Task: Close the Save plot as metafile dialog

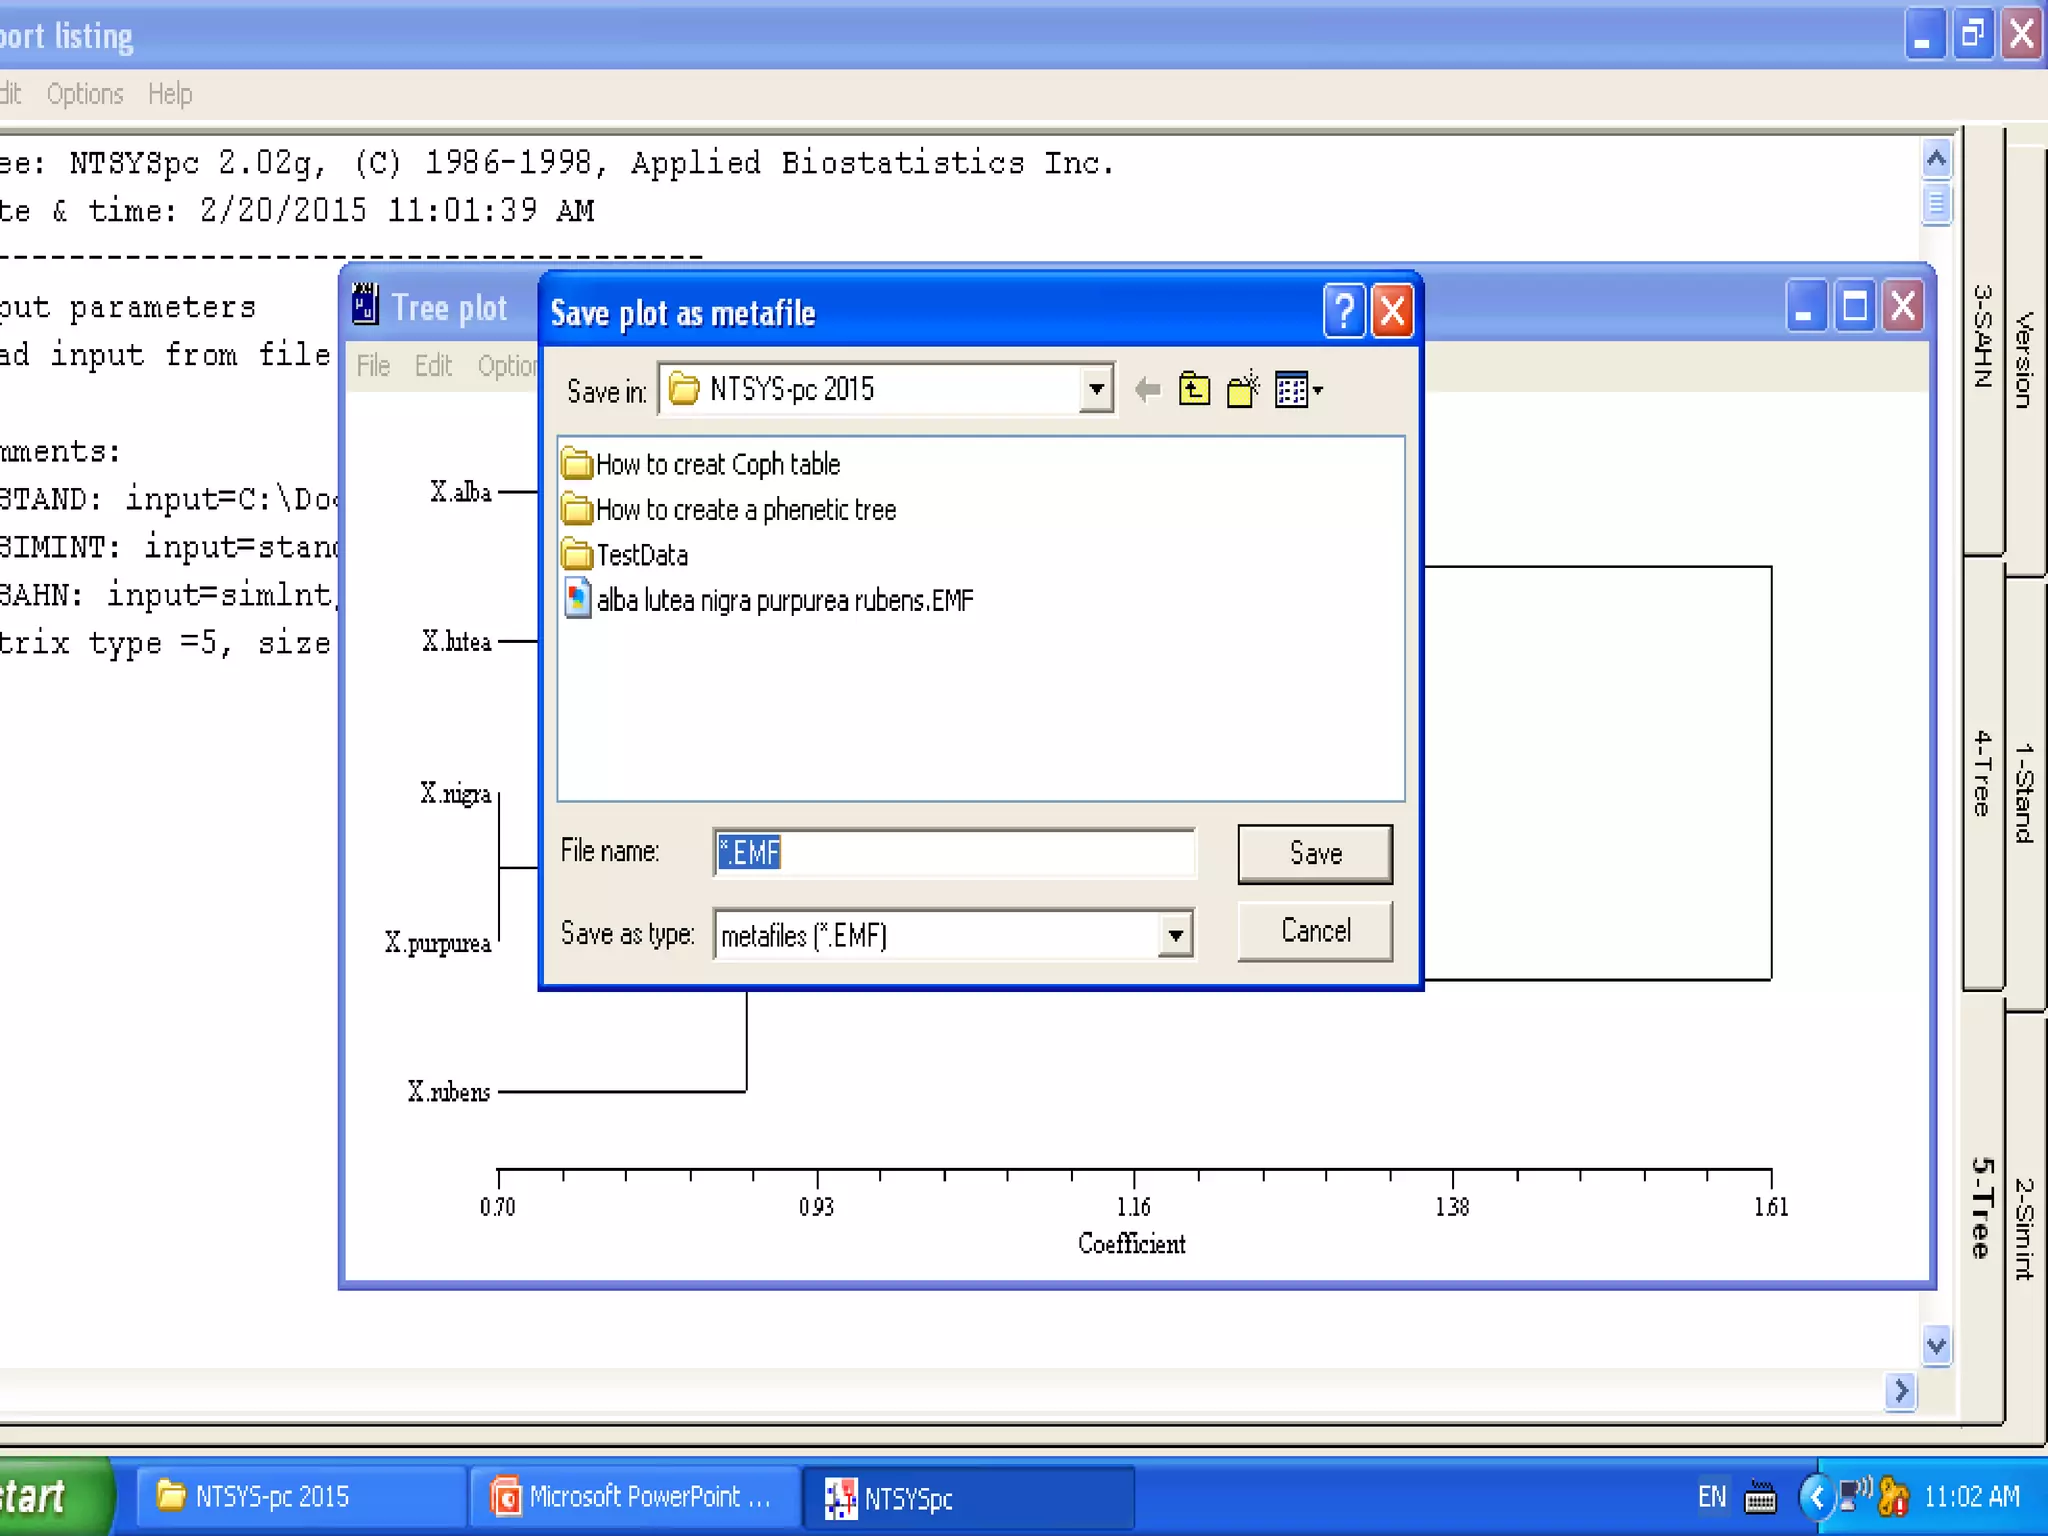Action: pos(1392,312)
